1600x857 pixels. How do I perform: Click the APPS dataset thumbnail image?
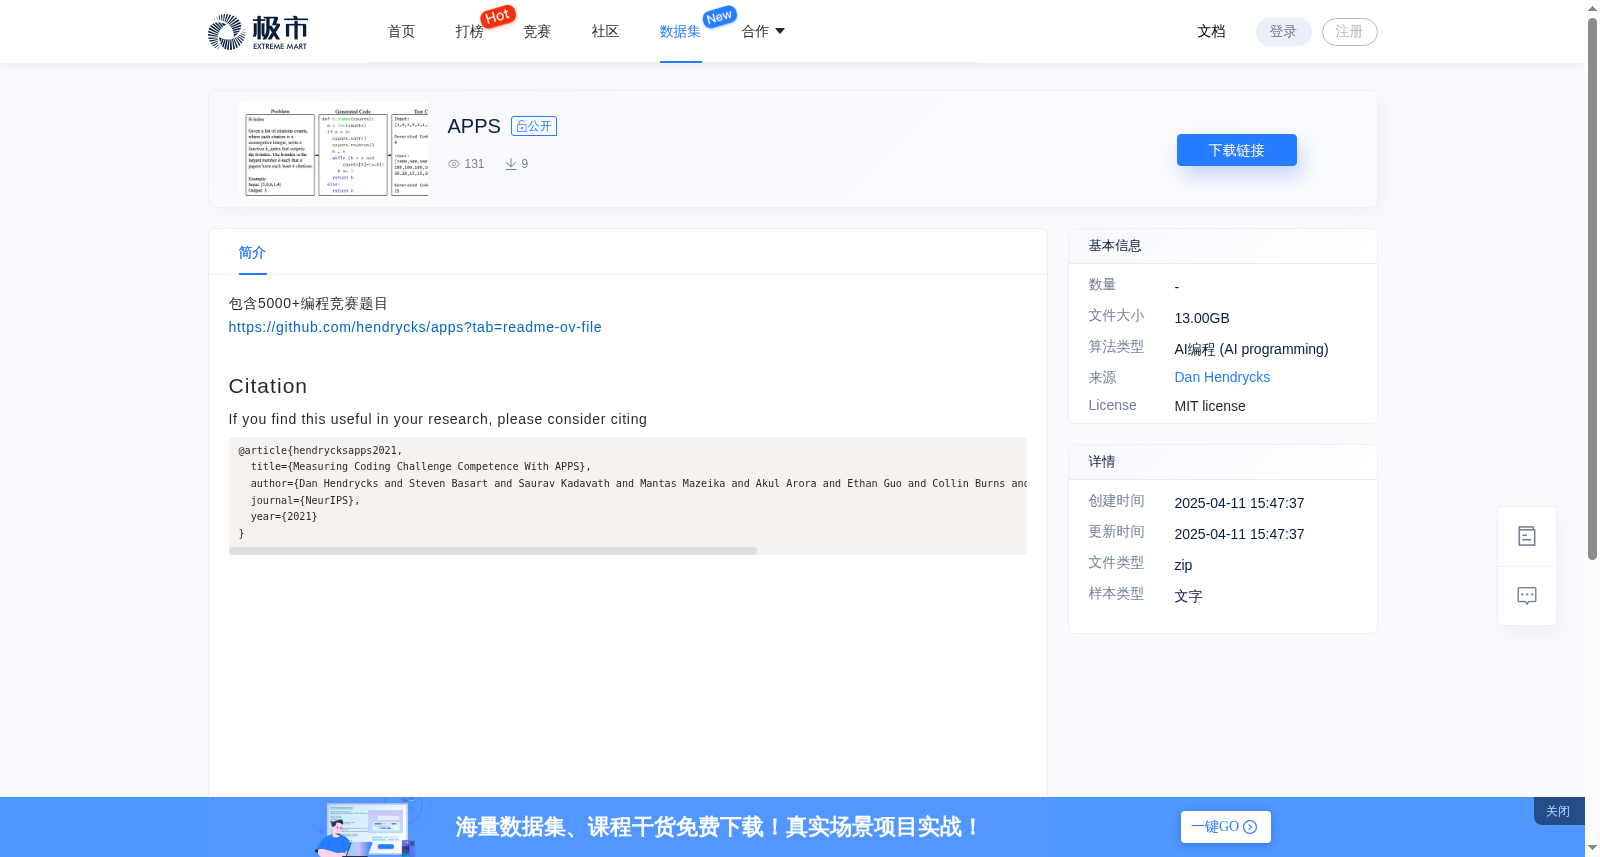pyautogui.click(x=333, y=149)
